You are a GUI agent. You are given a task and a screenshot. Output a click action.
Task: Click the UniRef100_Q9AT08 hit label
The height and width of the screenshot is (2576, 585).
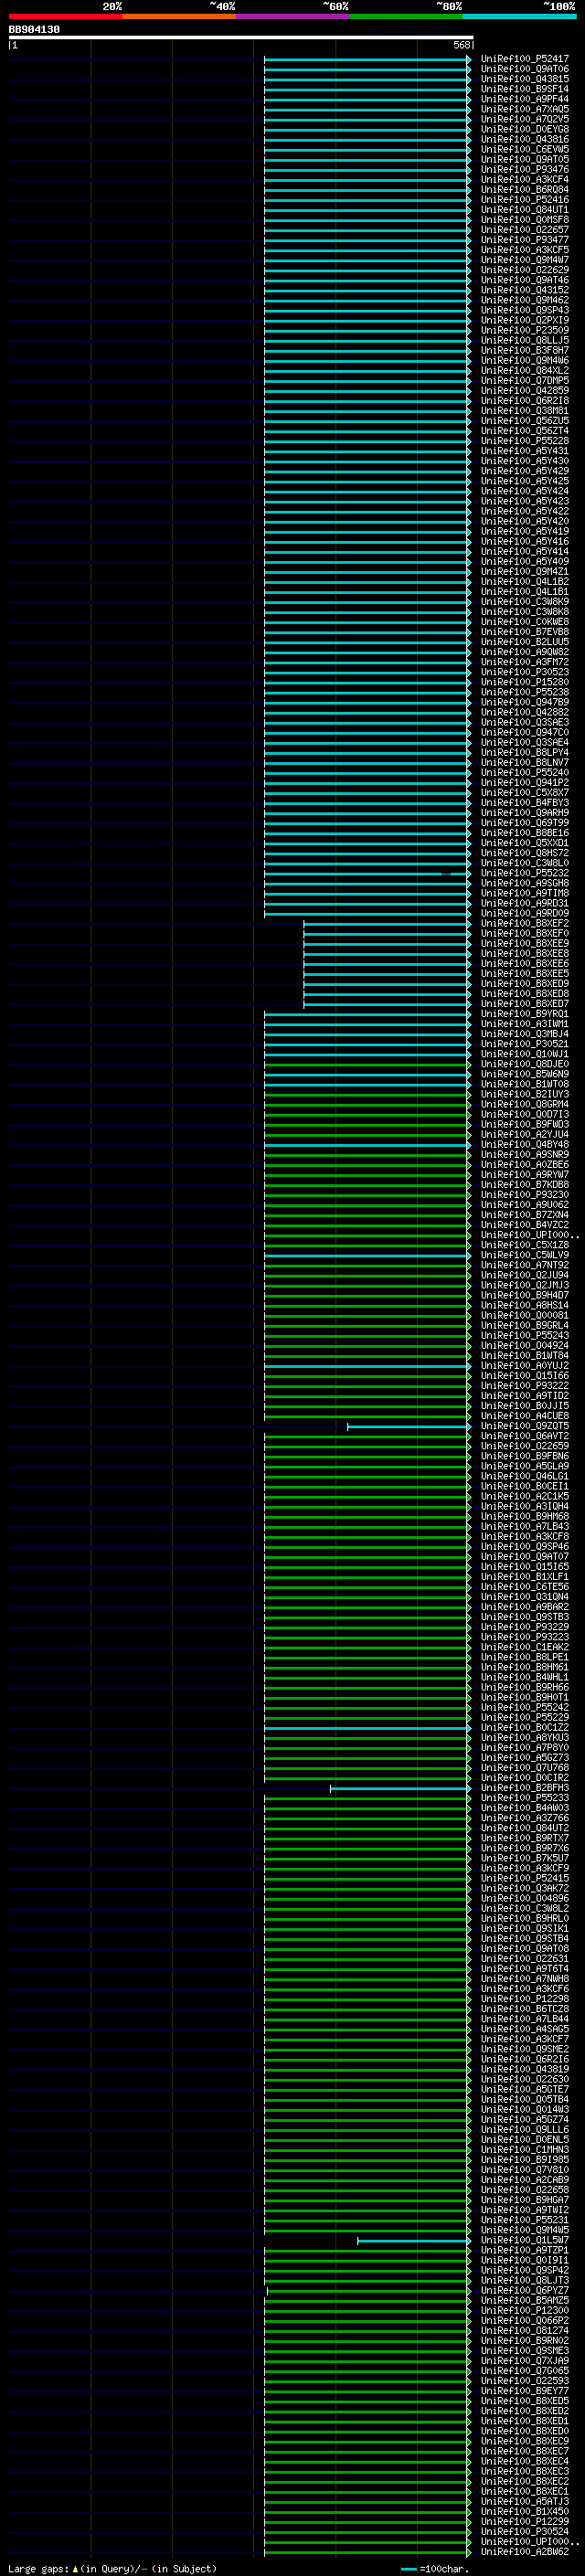point(525,1949)
